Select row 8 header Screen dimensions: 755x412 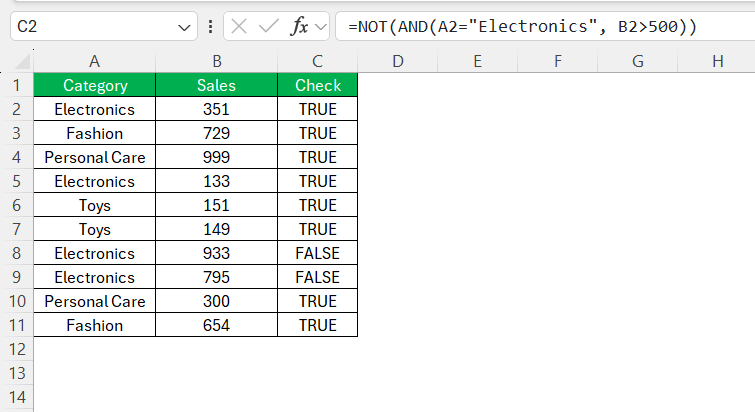17,253
